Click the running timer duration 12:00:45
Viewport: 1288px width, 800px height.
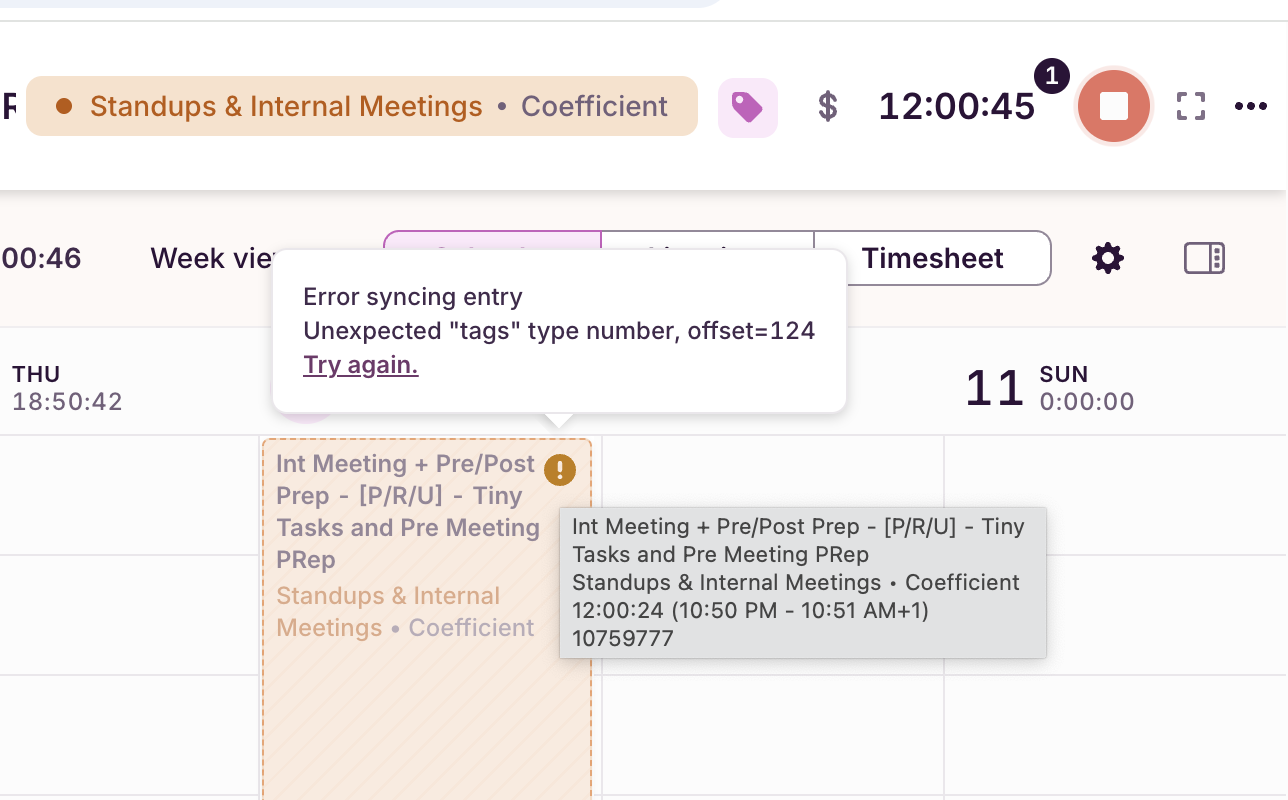pos(957,106)
